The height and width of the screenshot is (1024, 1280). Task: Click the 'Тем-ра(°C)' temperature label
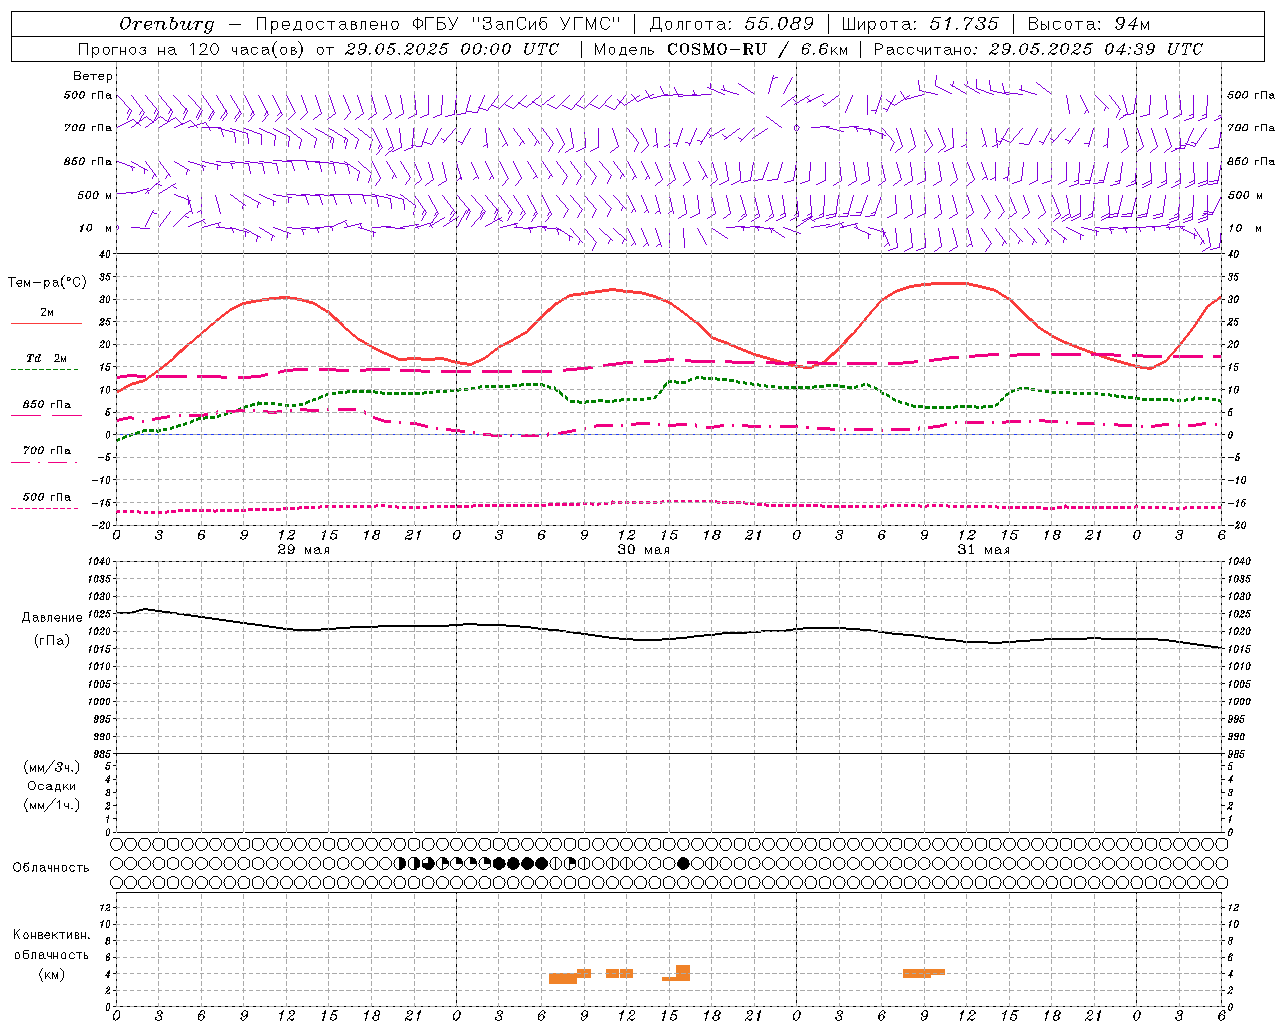click(x=47, y=283)
